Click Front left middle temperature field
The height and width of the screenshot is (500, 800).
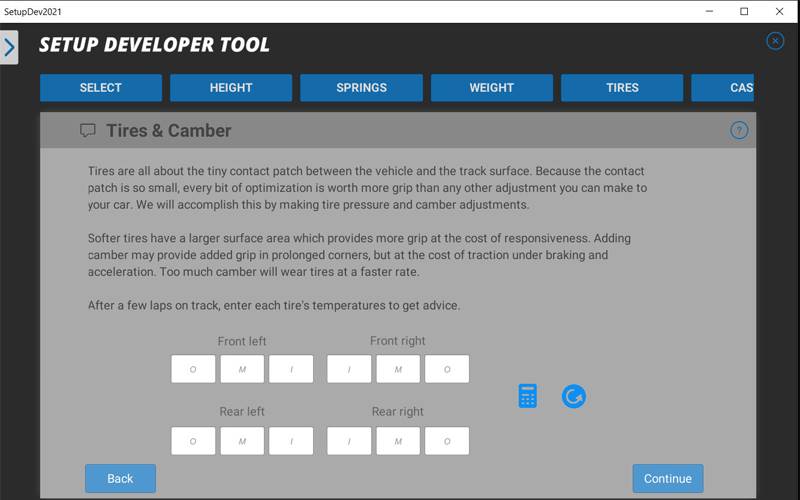click(242, 369)
